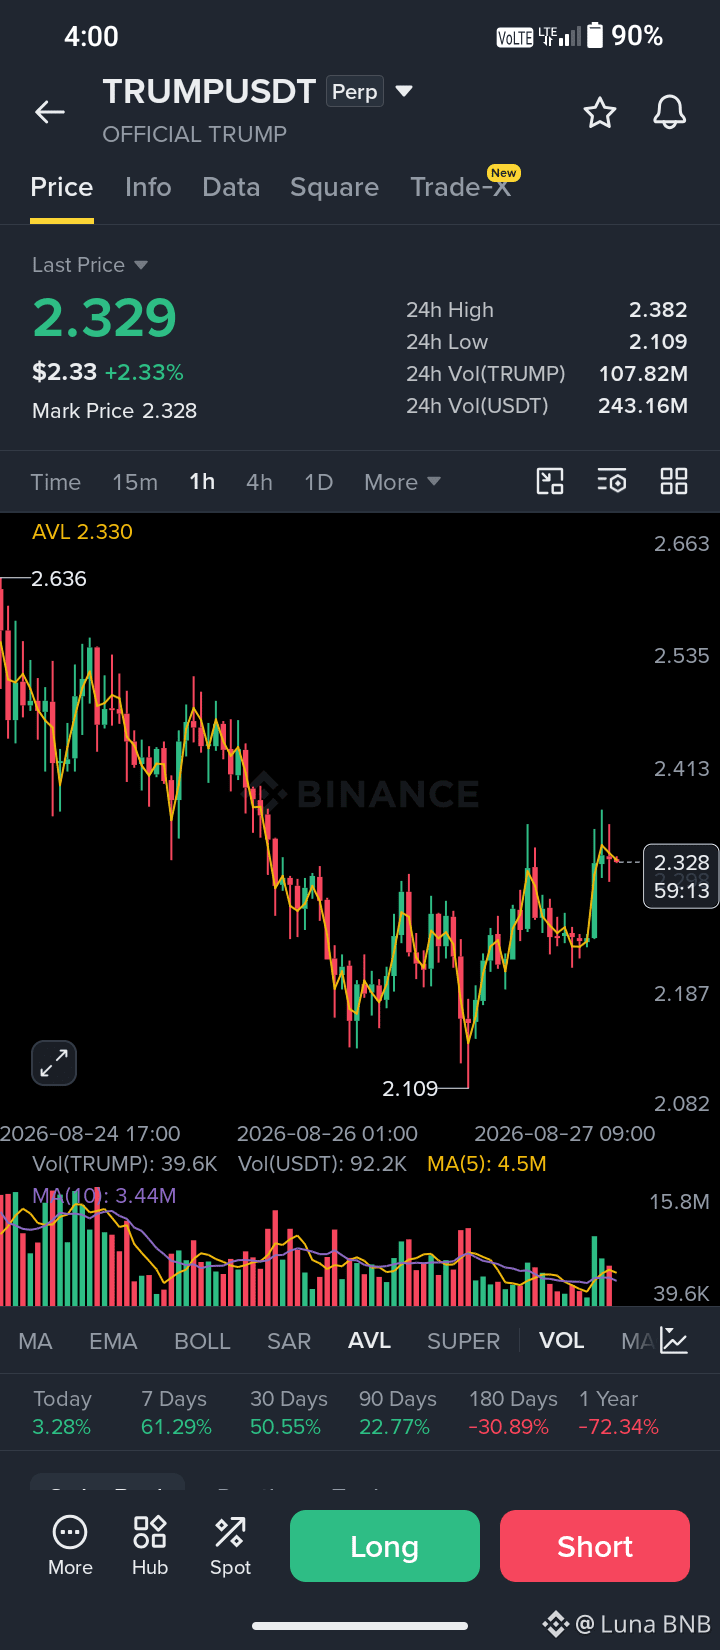720x1650 pixels.
Task: Tap the 1 Year -72.34% performance
Action: pos(618,1413)
